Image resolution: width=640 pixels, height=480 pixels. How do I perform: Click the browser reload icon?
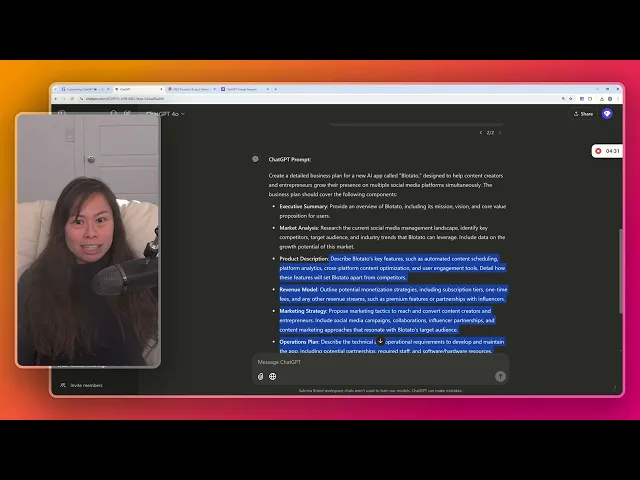72,99
